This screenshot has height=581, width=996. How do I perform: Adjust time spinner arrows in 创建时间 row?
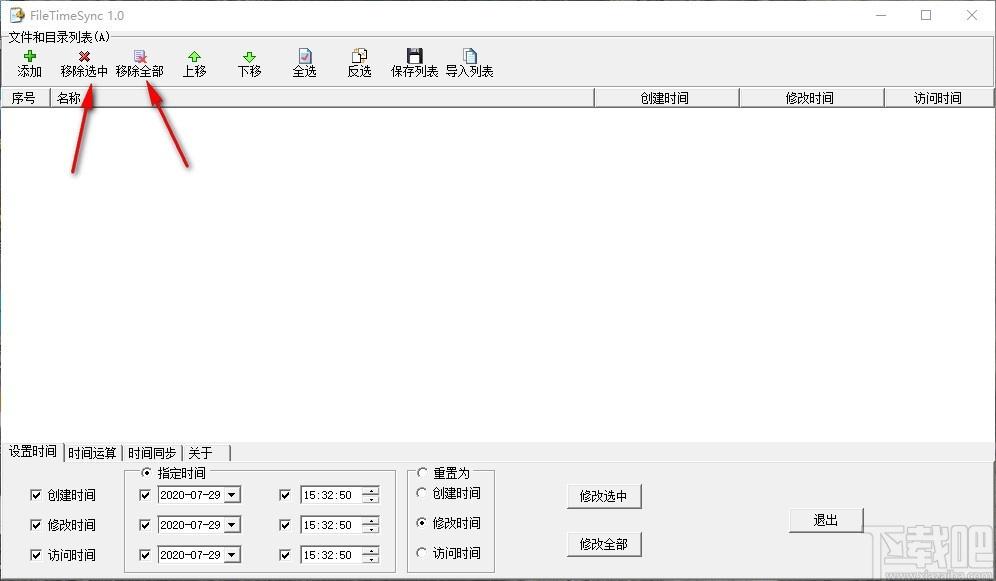[371, 495]
